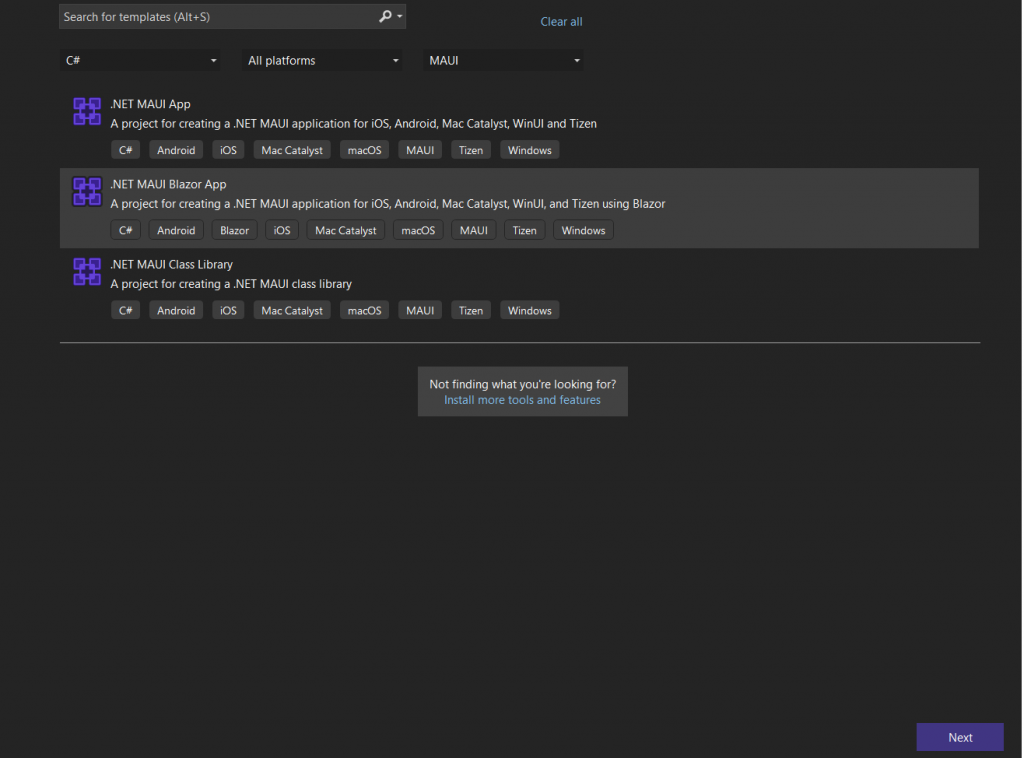Click the Blazor tag in Blazor App row

pos(234,230)
